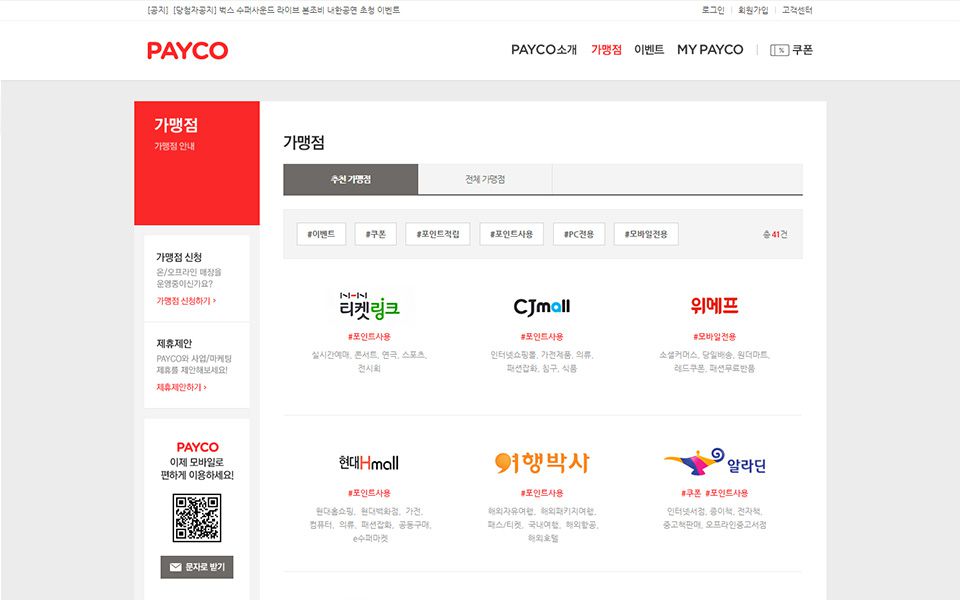Click the PAYCO mobile QR code
The image size is (960, 600).
197,518
